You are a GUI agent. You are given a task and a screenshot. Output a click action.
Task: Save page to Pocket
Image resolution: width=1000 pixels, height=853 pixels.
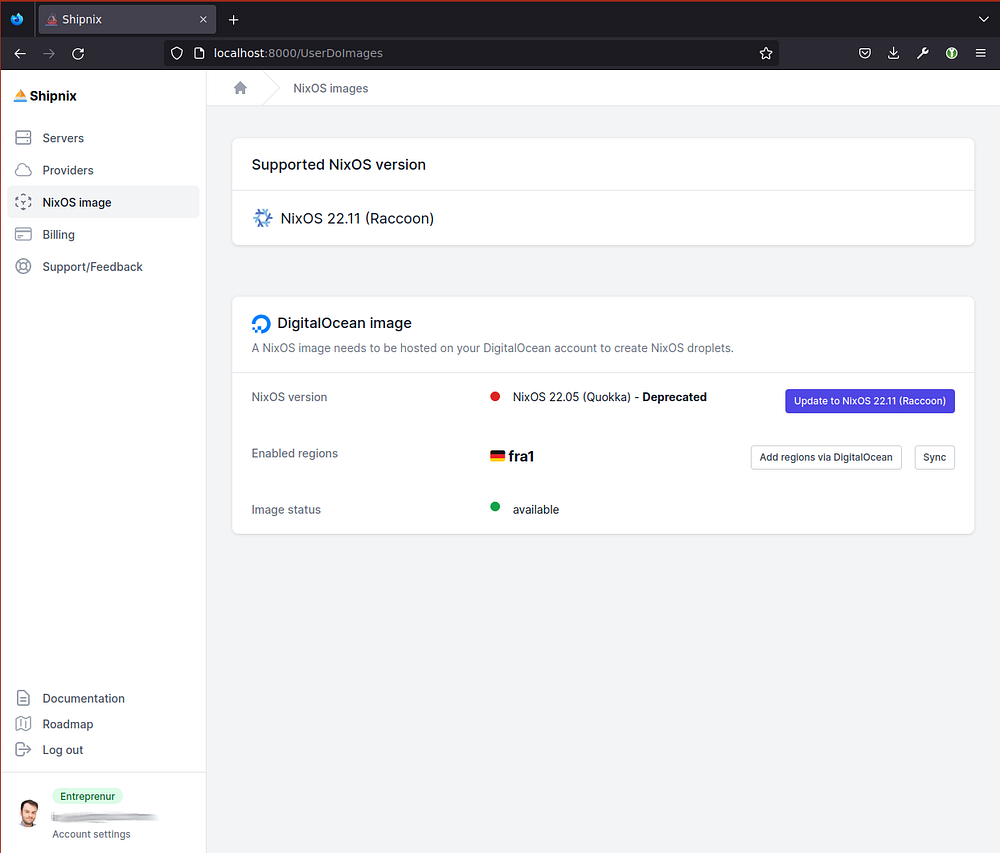pos(865,54)
